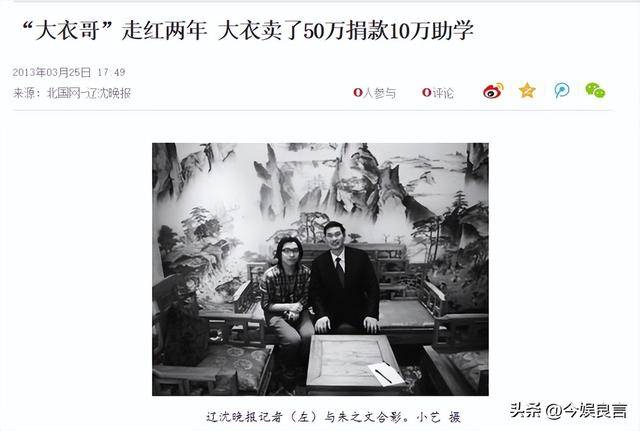This screenshot has width=640, height=431.
Task: Click the reporter wearing glasses
Action: click(286, 290)
